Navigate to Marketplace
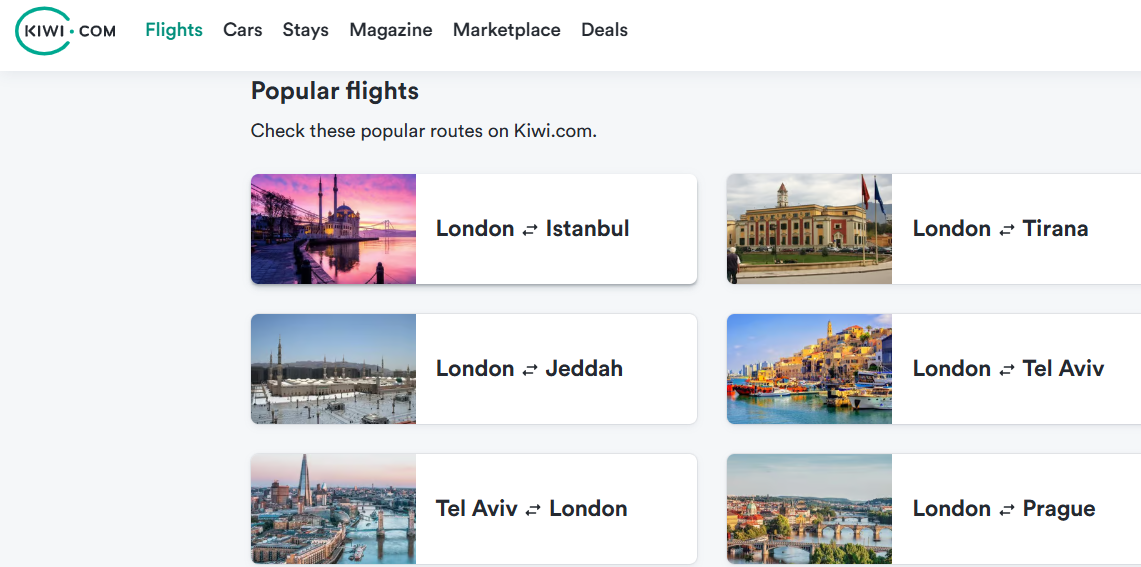Image resolution: width=1141 pixels, height=567 pixels. (507, 30)
